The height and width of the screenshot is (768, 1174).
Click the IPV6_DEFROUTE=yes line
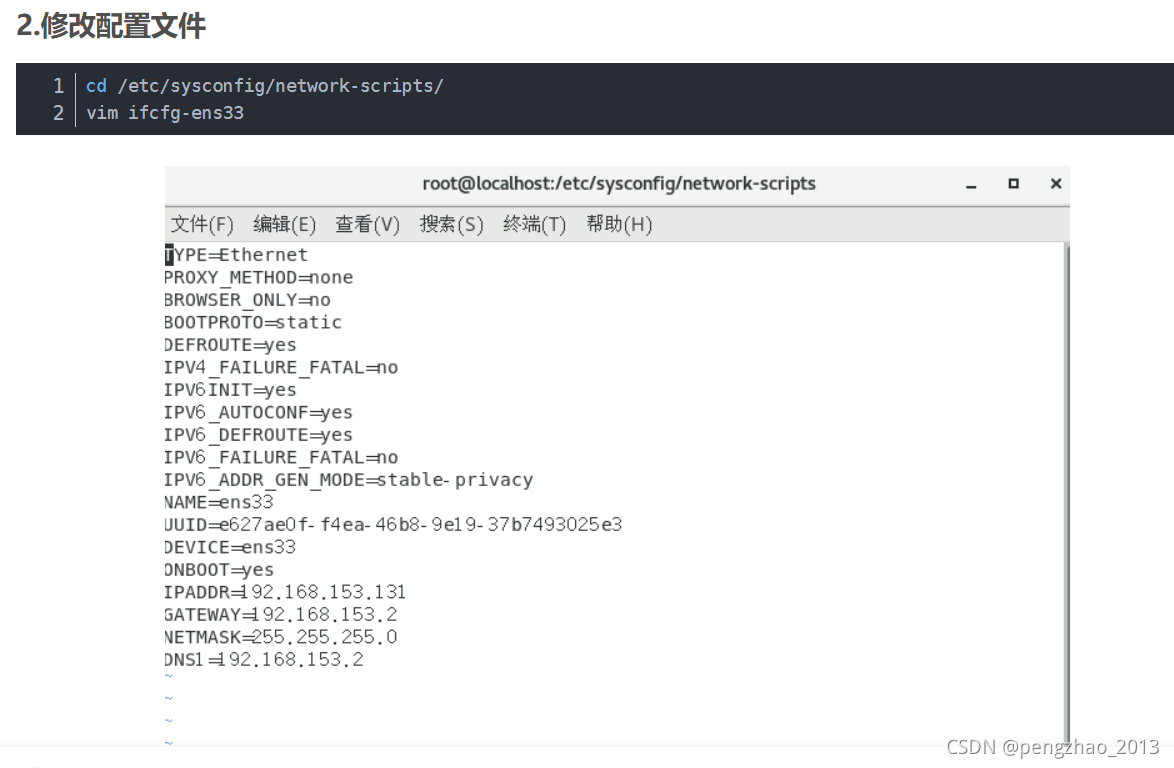258,435
